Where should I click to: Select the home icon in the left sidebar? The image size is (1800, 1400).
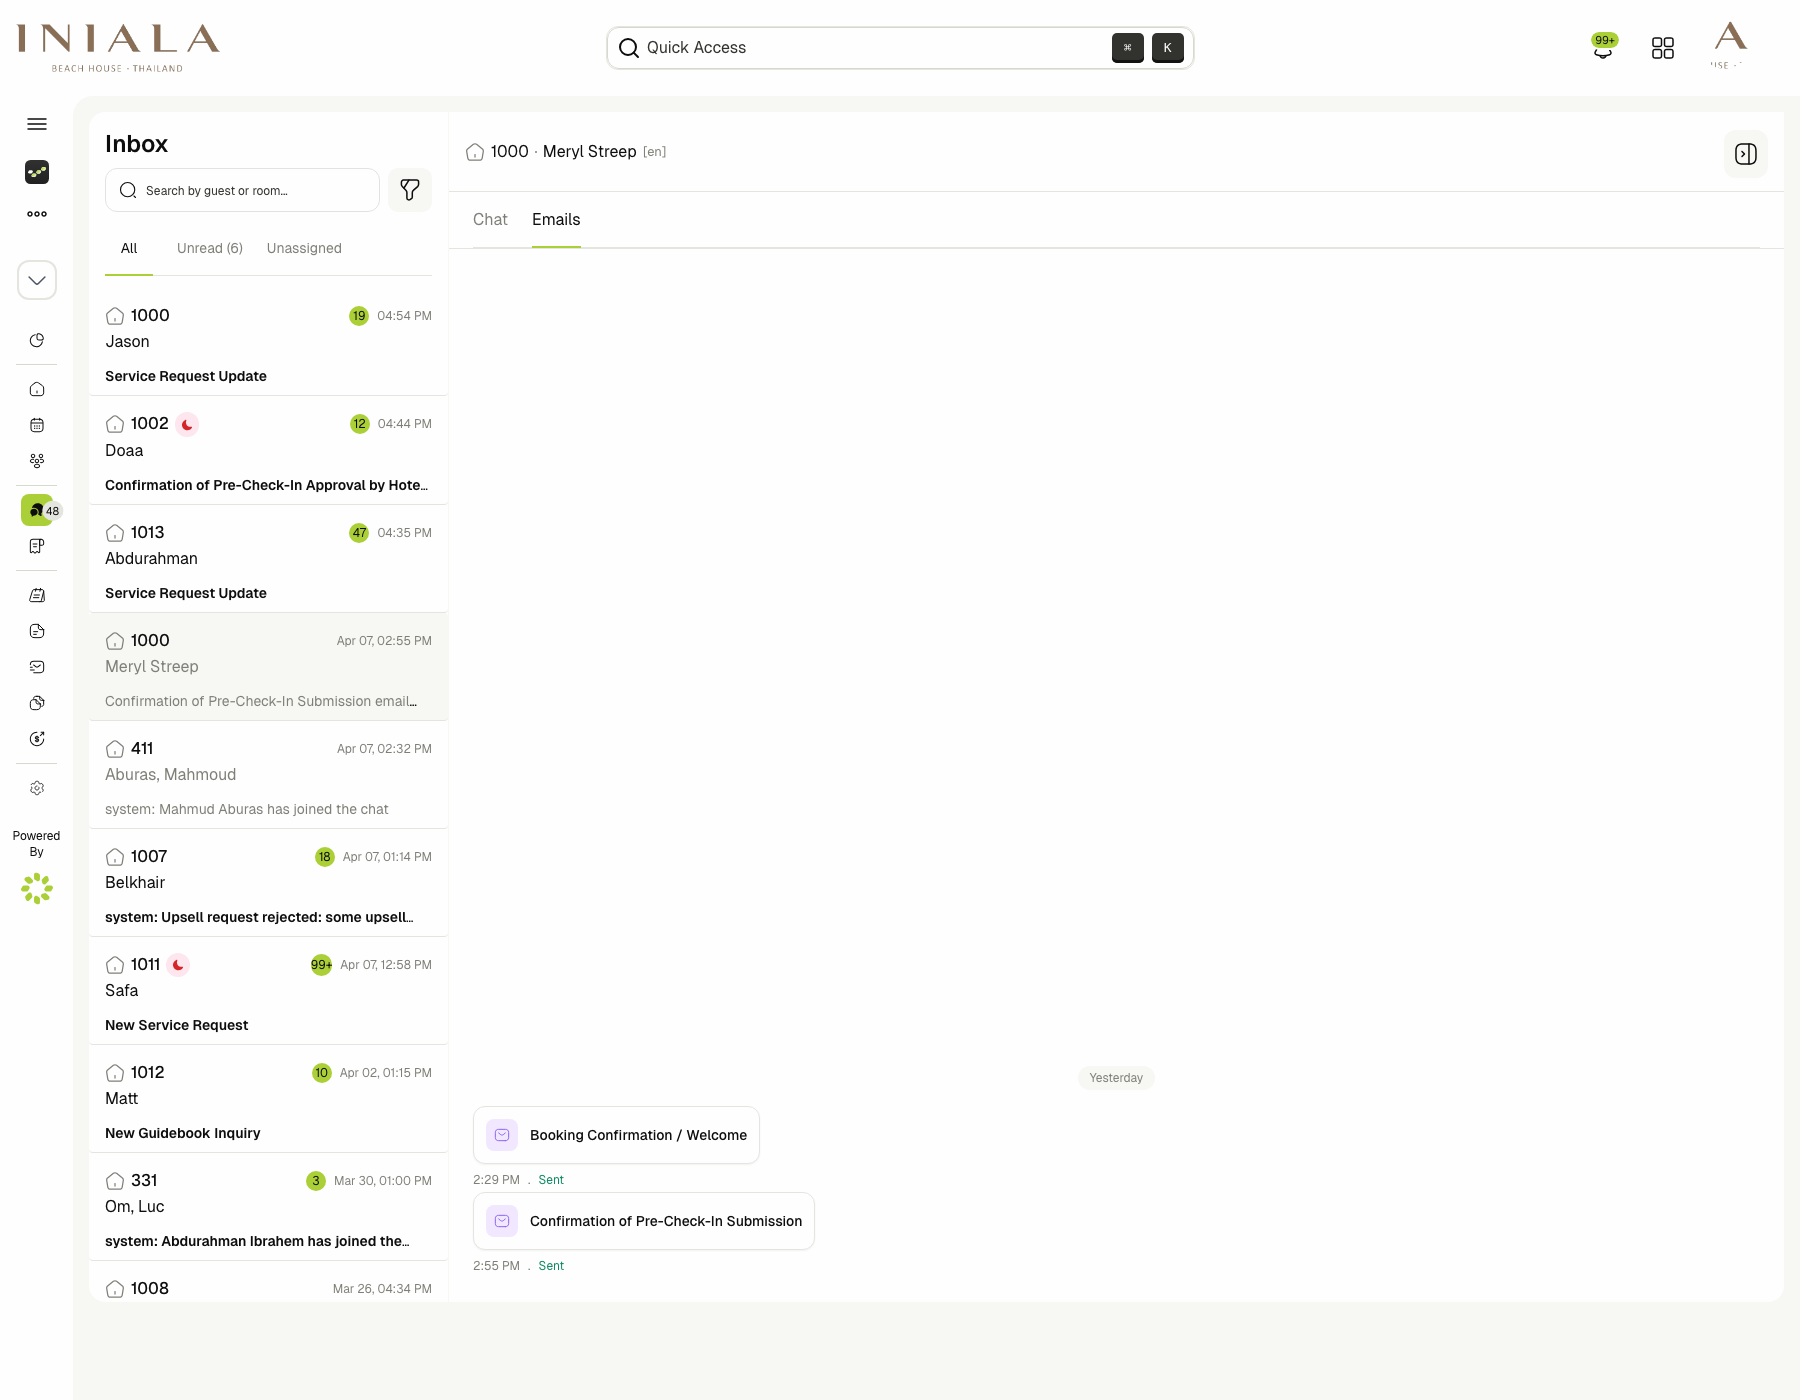[37, 389]
